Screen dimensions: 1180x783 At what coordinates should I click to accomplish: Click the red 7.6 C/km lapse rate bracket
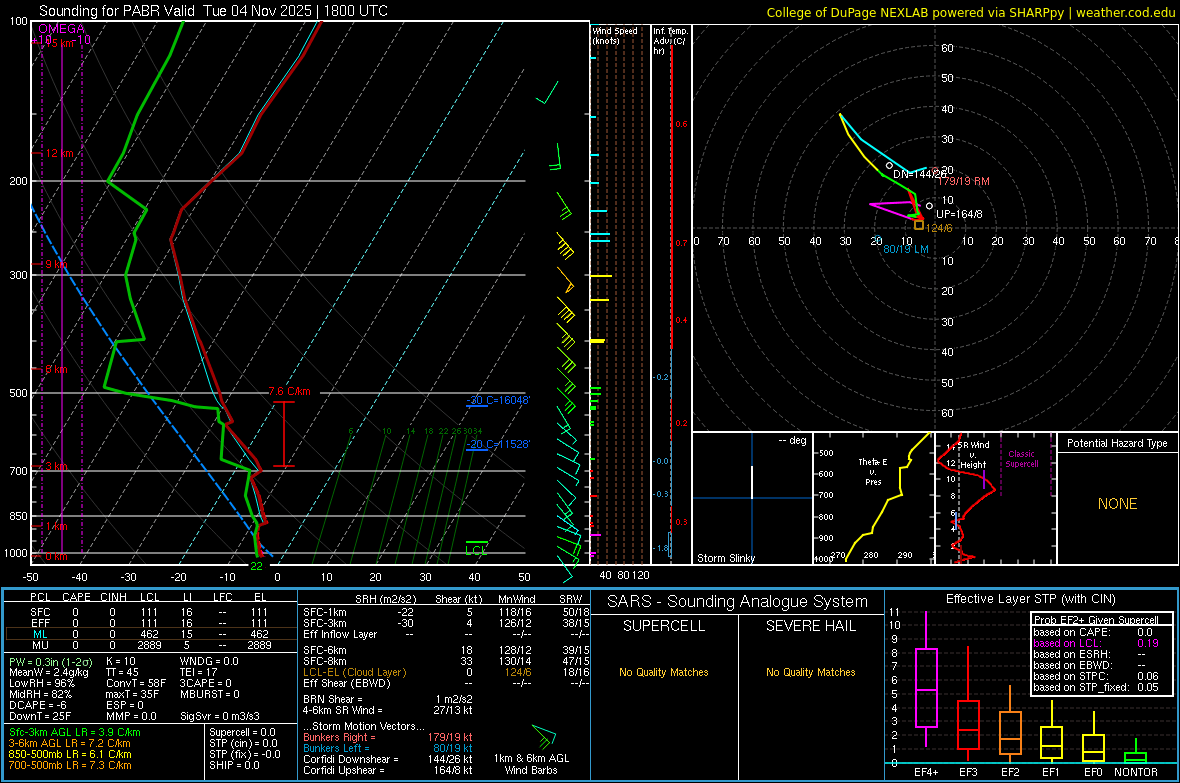tap(284, 434)
